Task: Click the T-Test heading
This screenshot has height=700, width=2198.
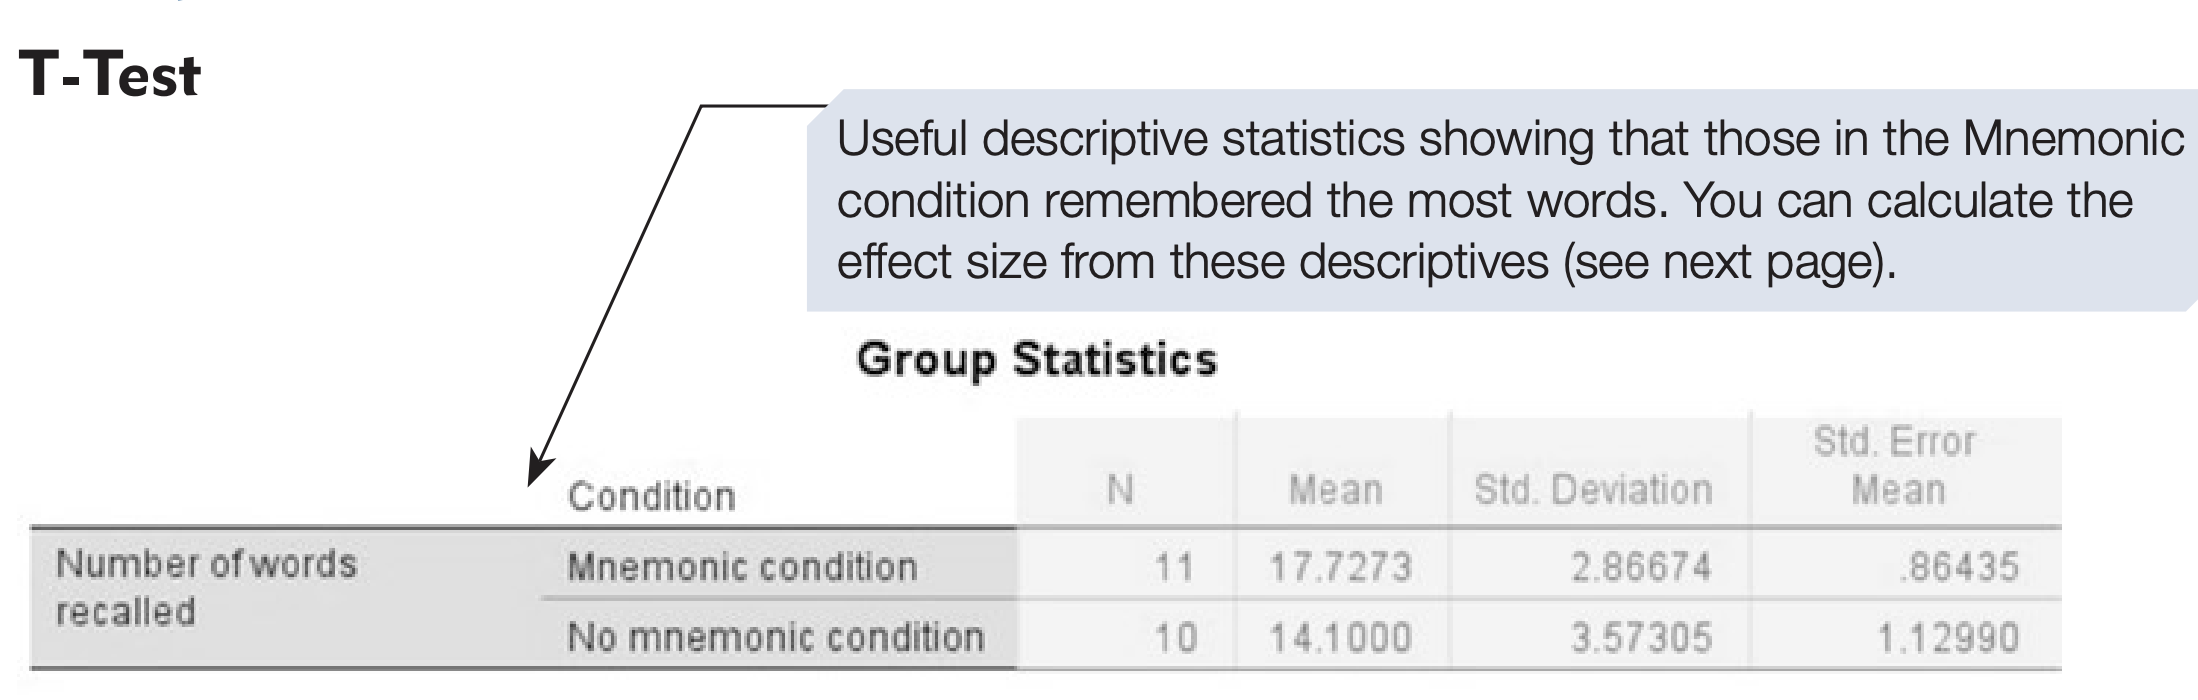Action: click(110, 76)
